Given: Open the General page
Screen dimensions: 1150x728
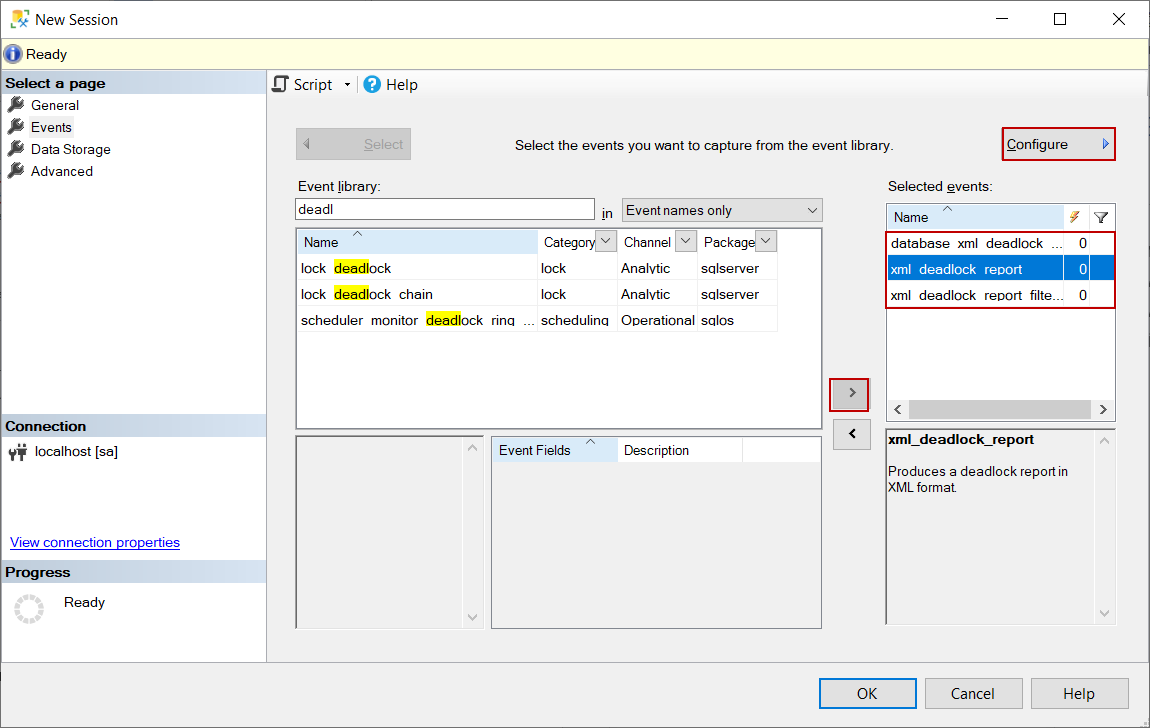Looking at the screenshot, I should coord(54,105).
